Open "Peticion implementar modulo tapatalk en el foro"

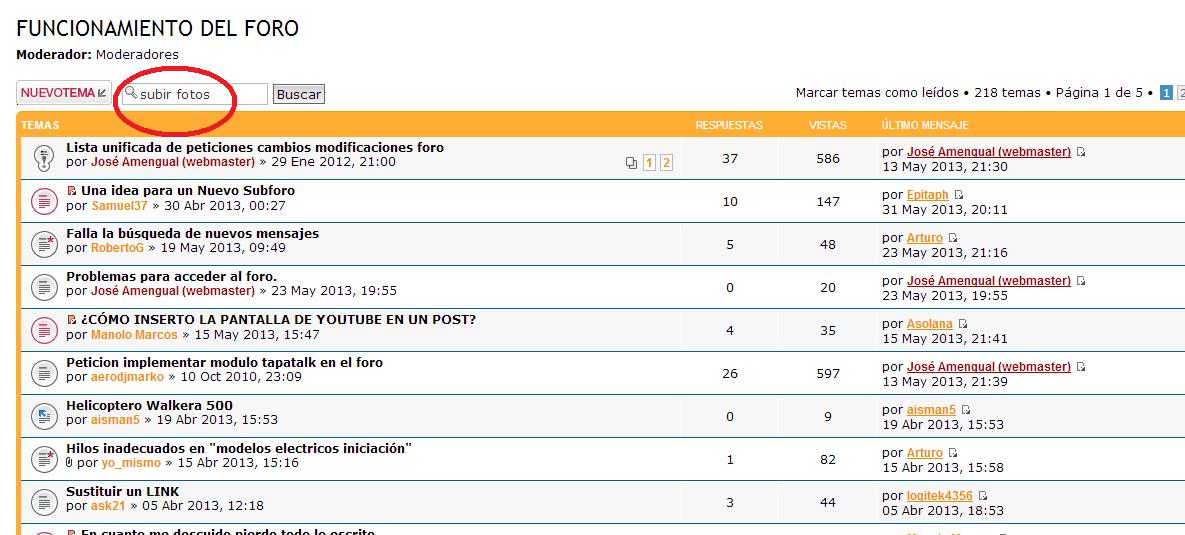click(x=224, y=362)
